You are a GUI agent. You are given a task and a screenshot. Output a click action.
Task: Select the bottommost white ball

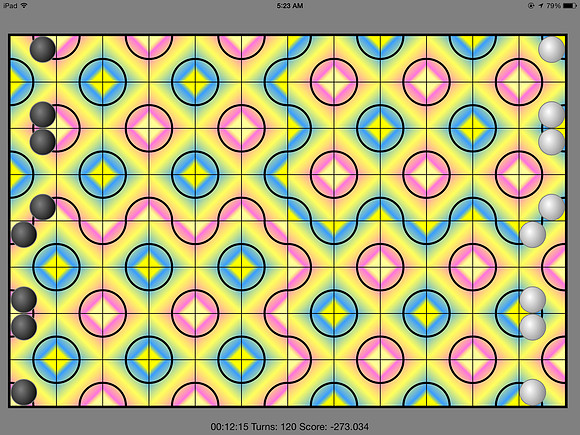click(533, 392)
